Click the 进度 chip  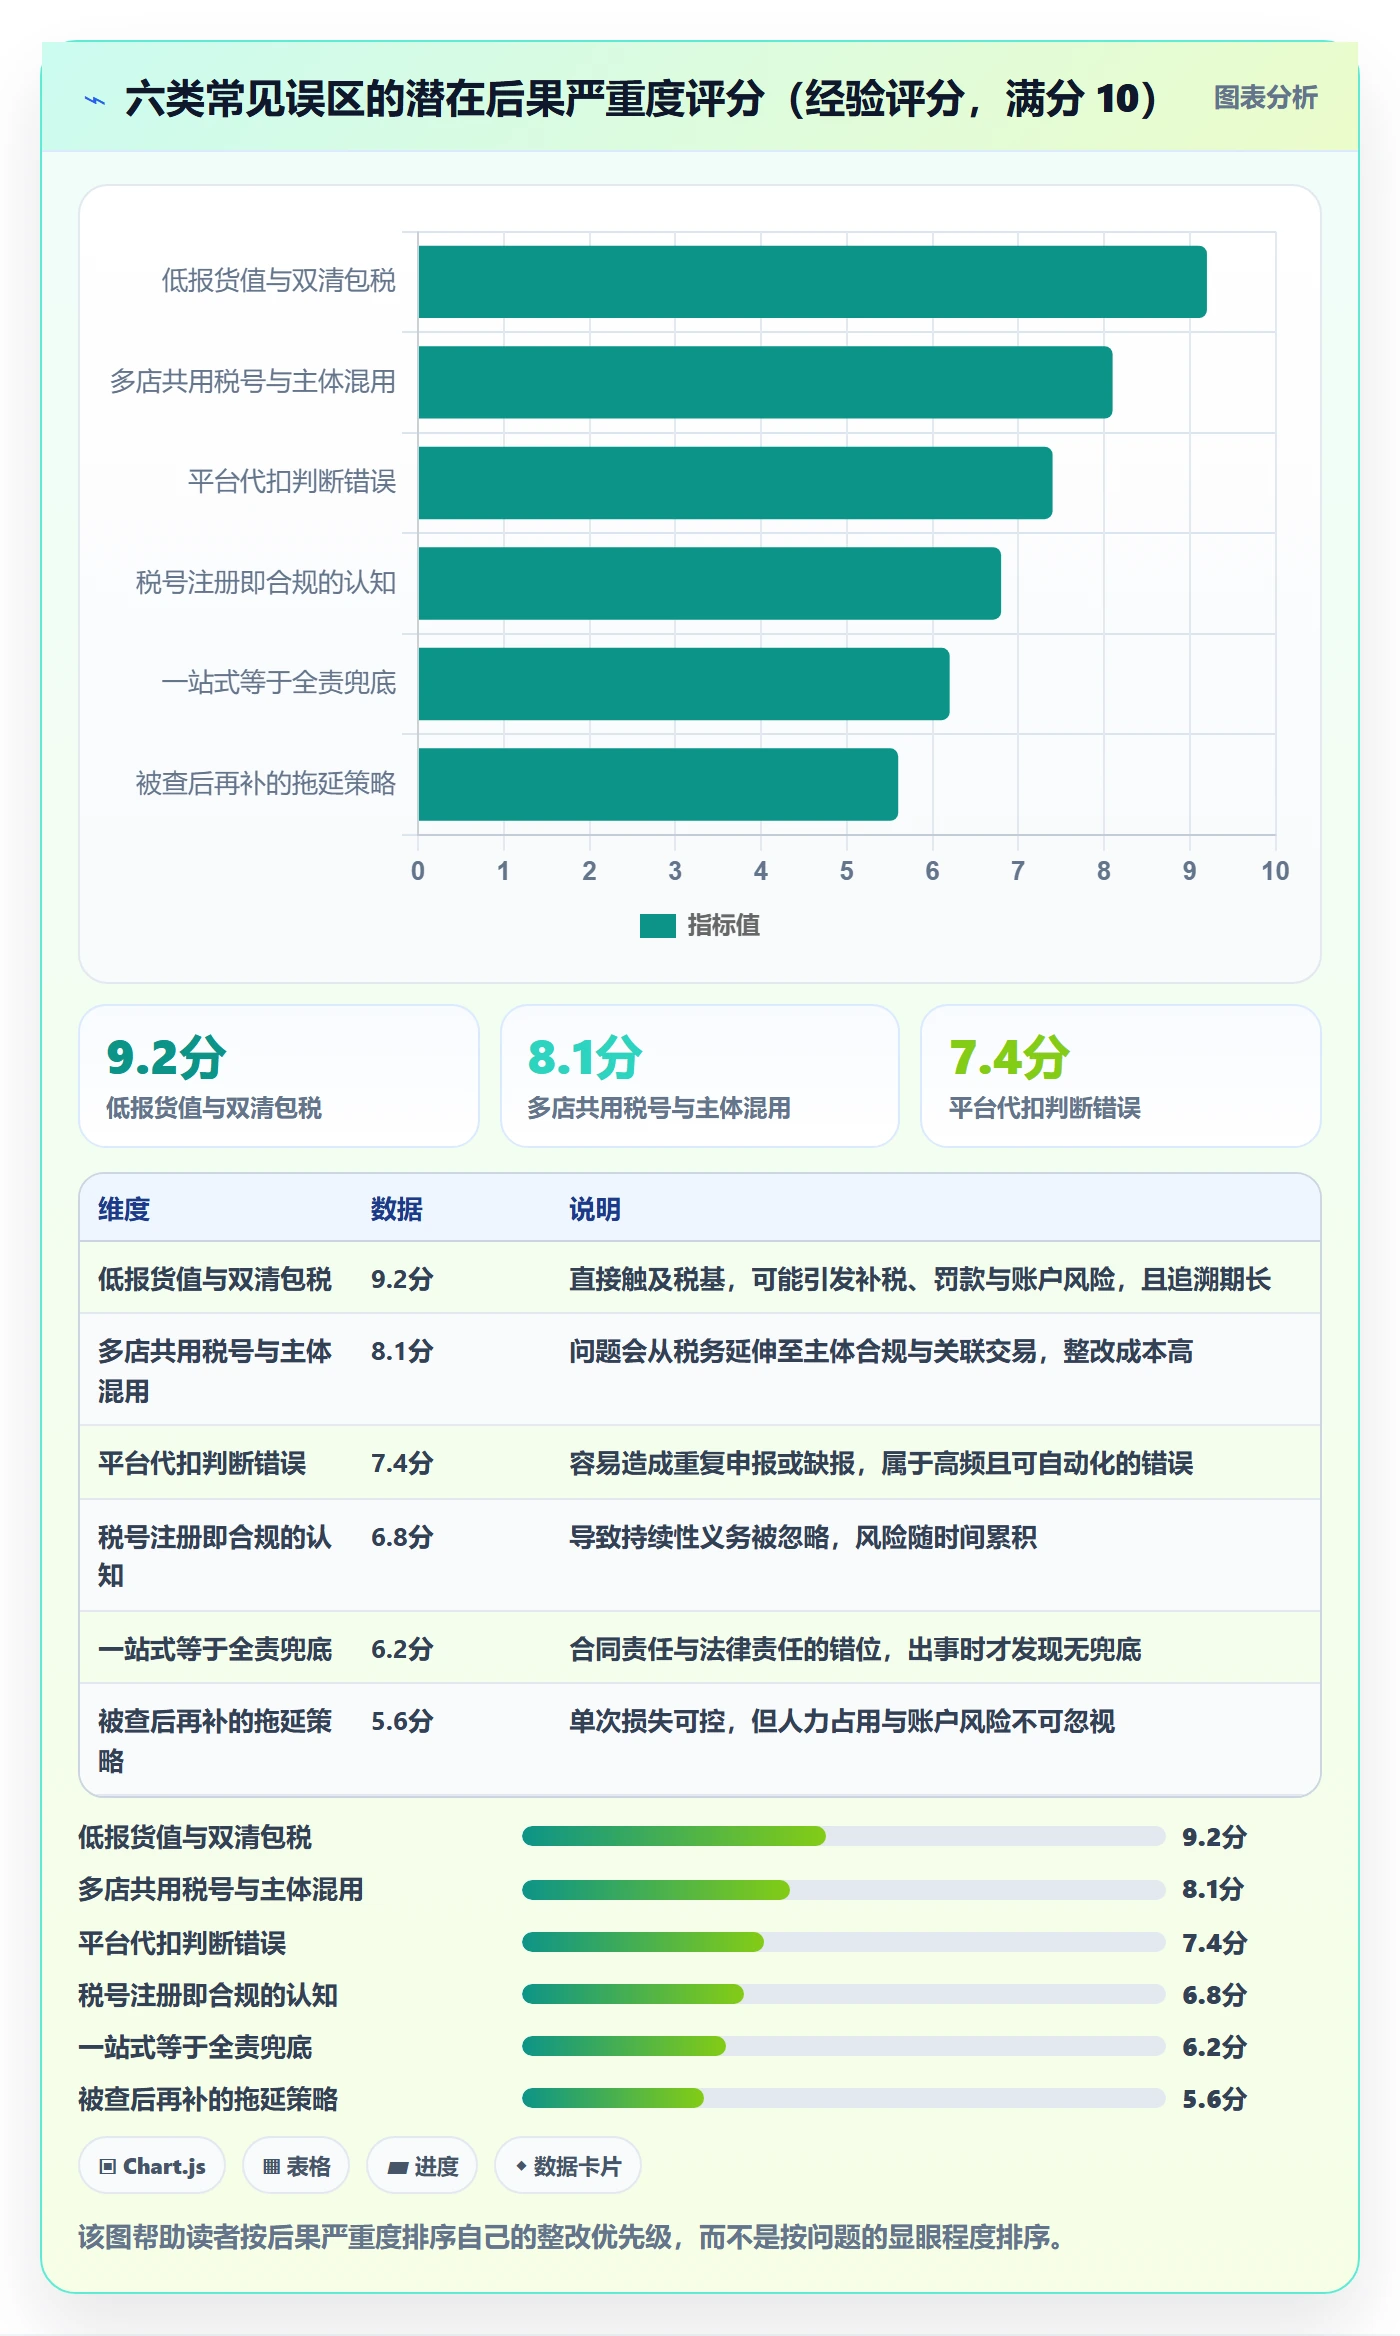[422, 2166]
